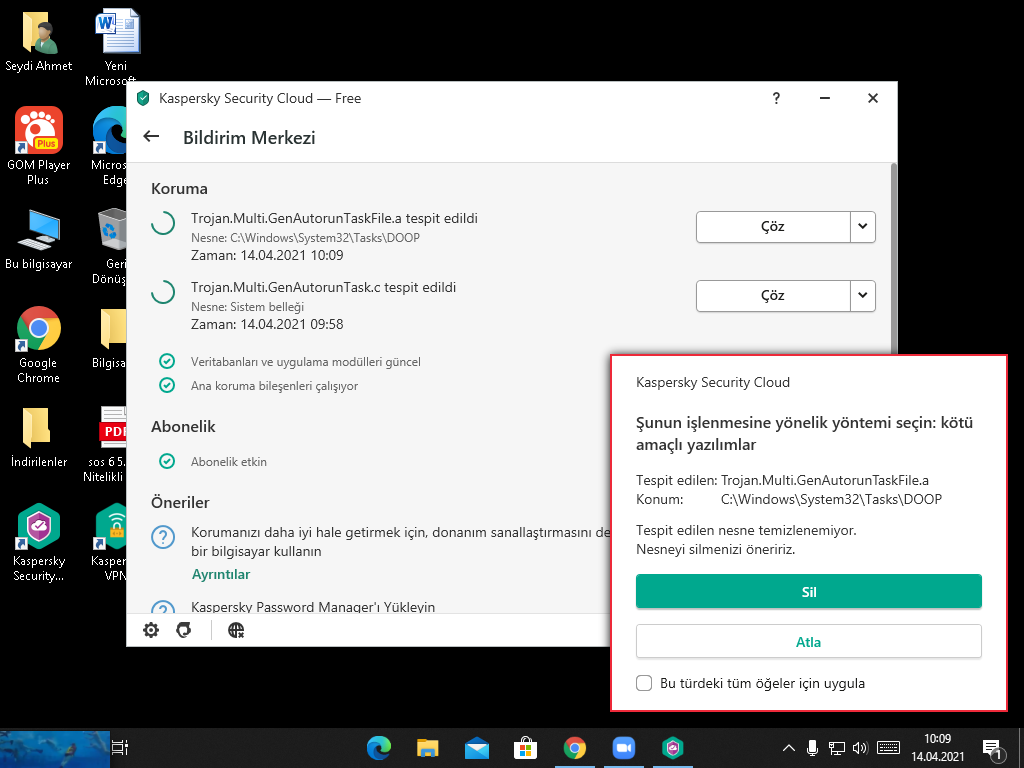Click Çöz button for GenAutorunTaskFile.a threat
The width and height of the screenshot is (1024, 768).
[773, 227]
